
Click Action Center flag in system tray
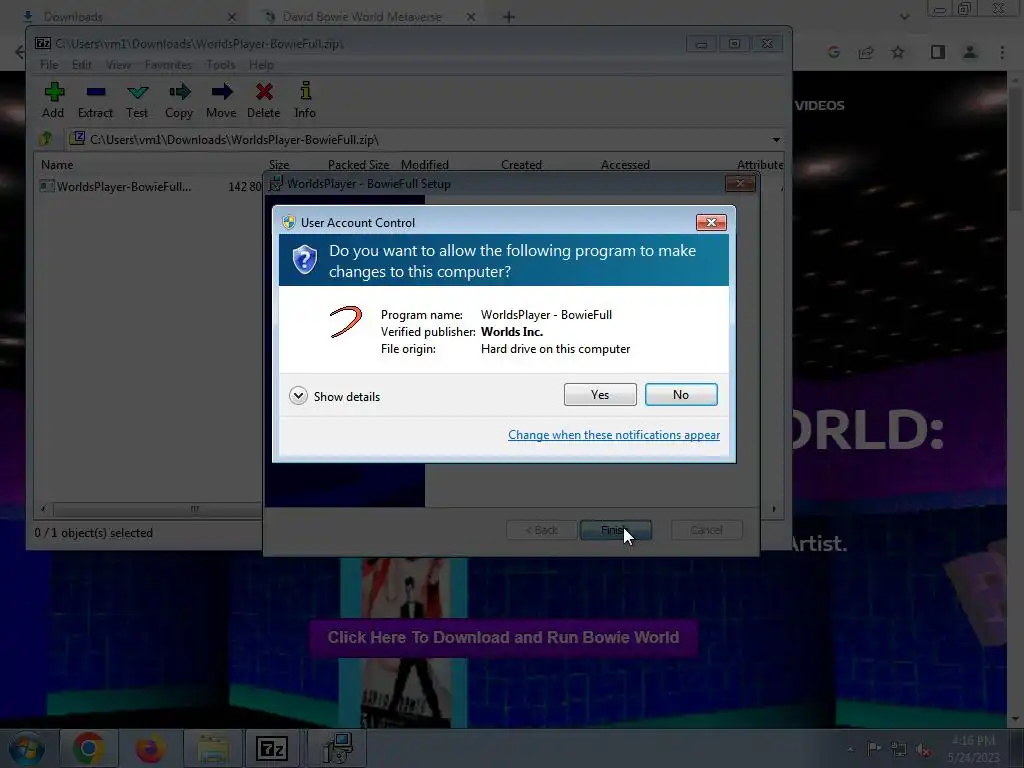(x=873, y=749)
